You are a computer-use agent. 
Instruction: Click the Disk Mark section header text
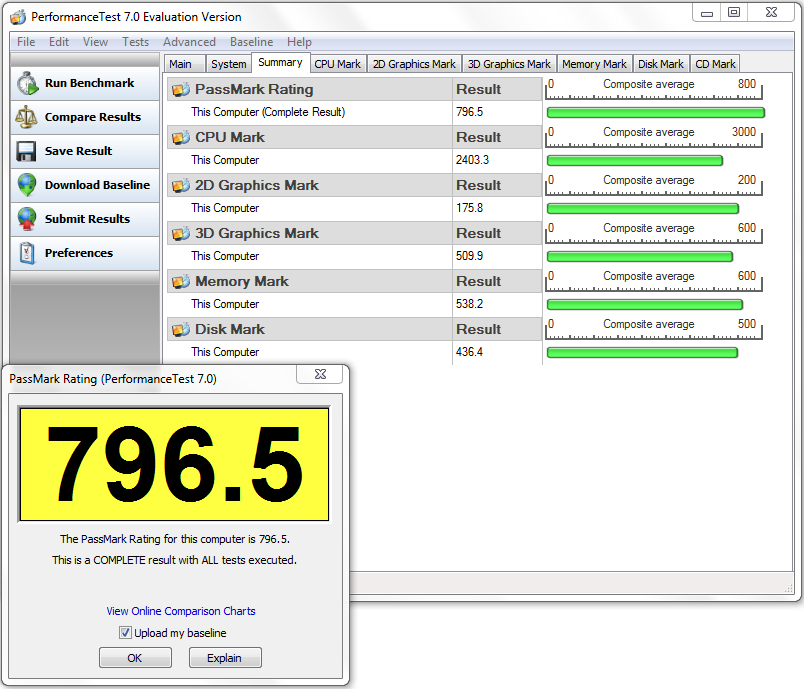click(x=230, y=329)
